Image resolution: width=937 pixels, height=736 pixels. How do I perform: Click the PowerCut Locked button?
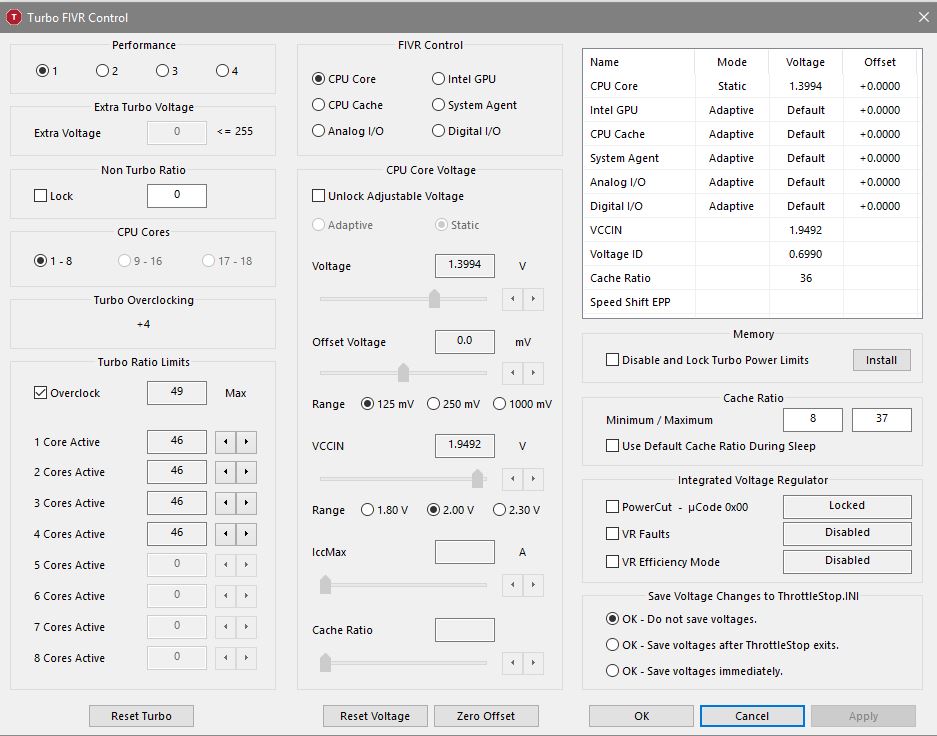[847, 506]
